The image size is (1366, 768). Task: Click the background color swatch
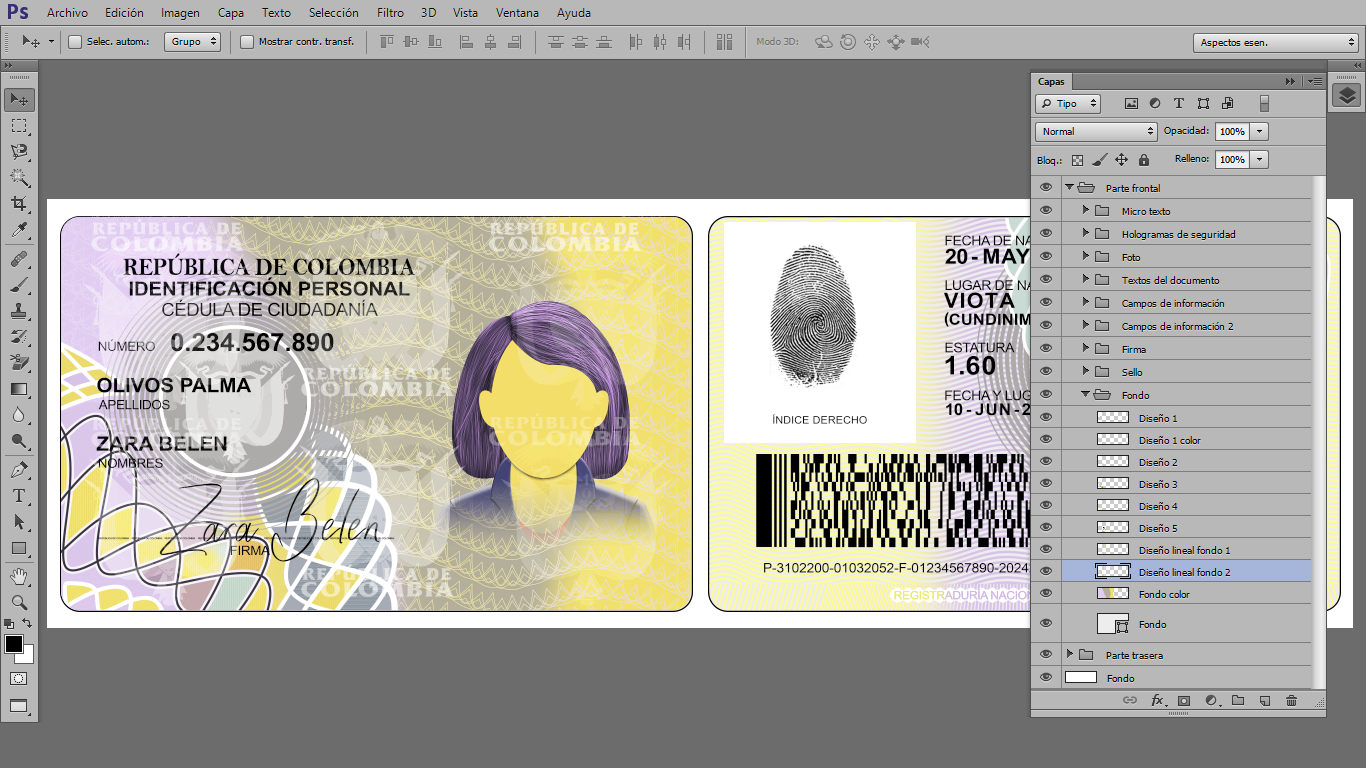pyautogui.click(x=27, y=656)
